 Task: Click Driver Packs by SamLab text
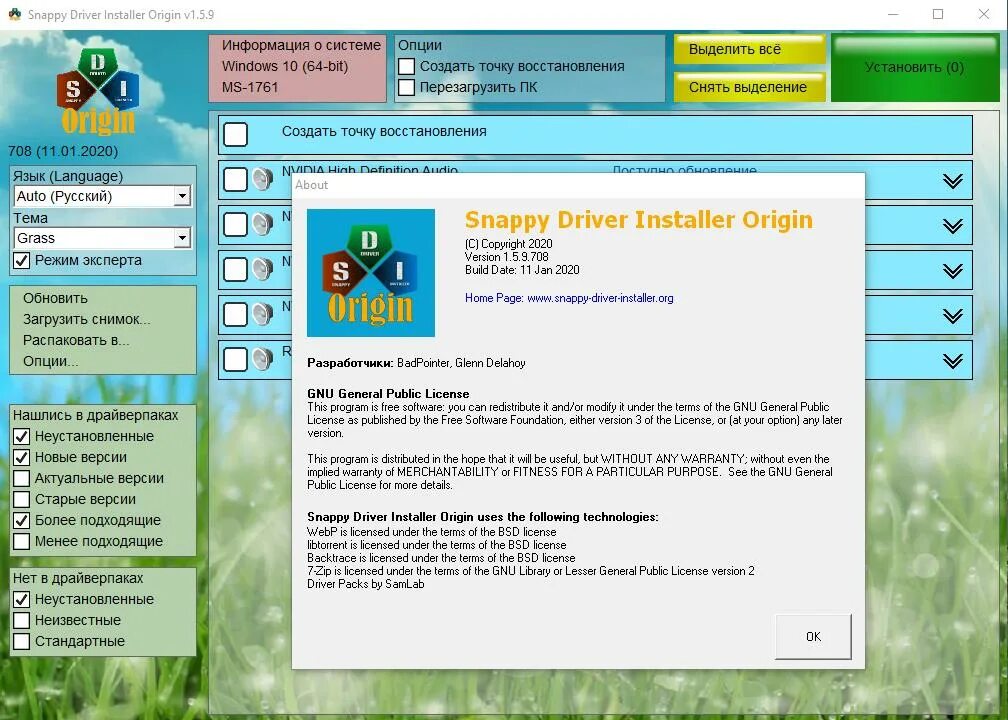tap(366, 584)
